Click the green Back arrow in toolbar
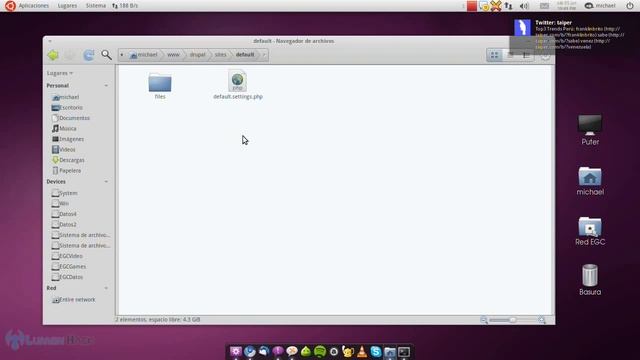The height and width of the screenshot is (360, 640). 53,55
